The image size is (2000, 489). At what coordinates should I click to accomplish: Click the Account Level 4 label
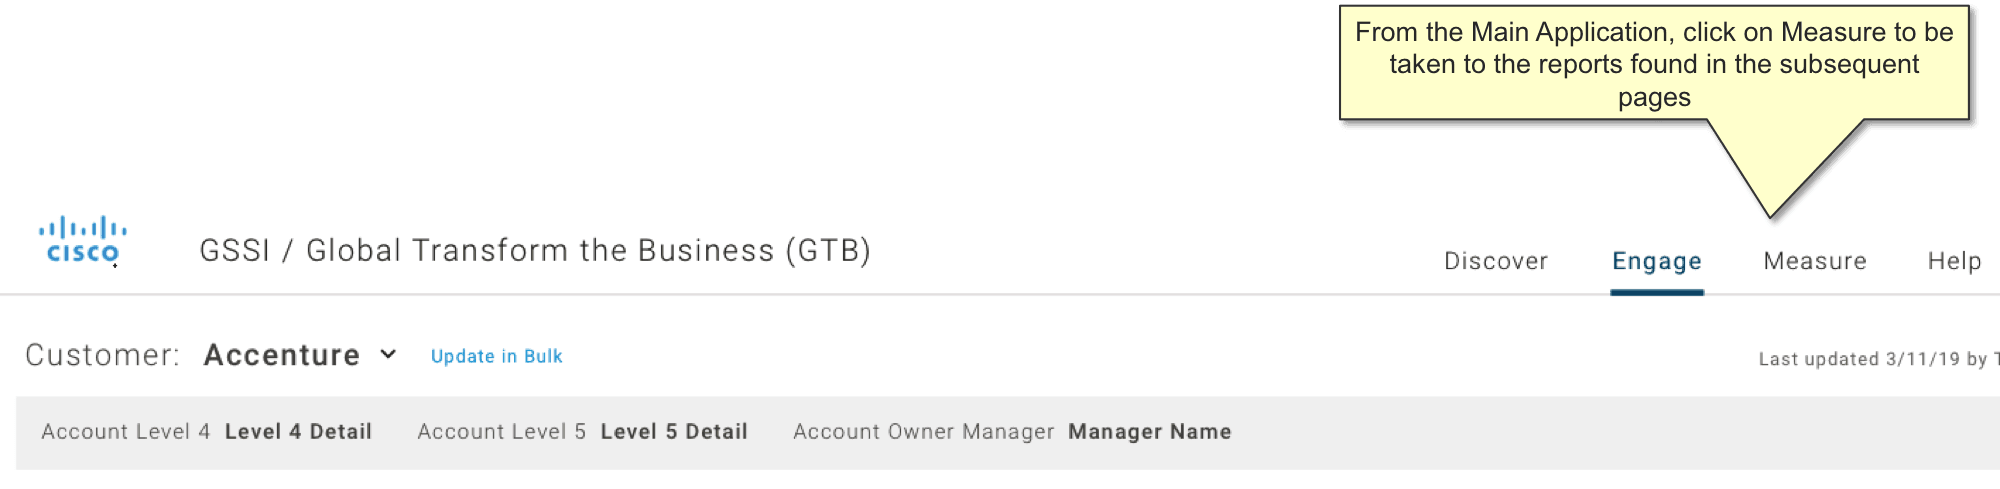coord(126,432)
